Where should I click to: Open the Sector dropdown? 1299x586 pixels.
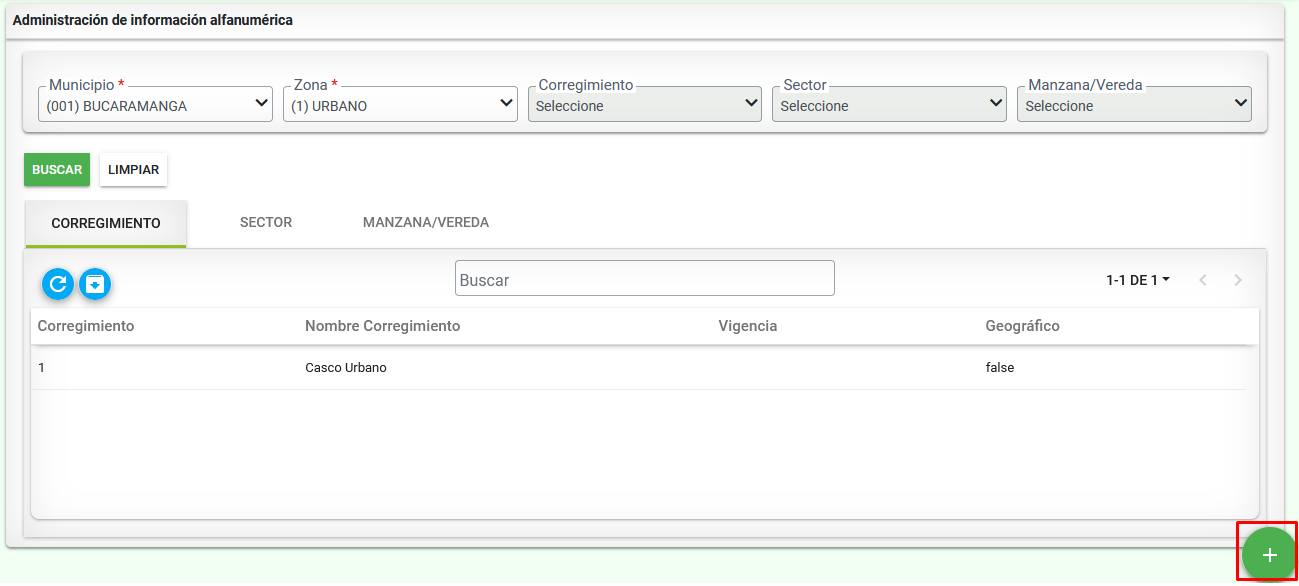coord(889,105)
